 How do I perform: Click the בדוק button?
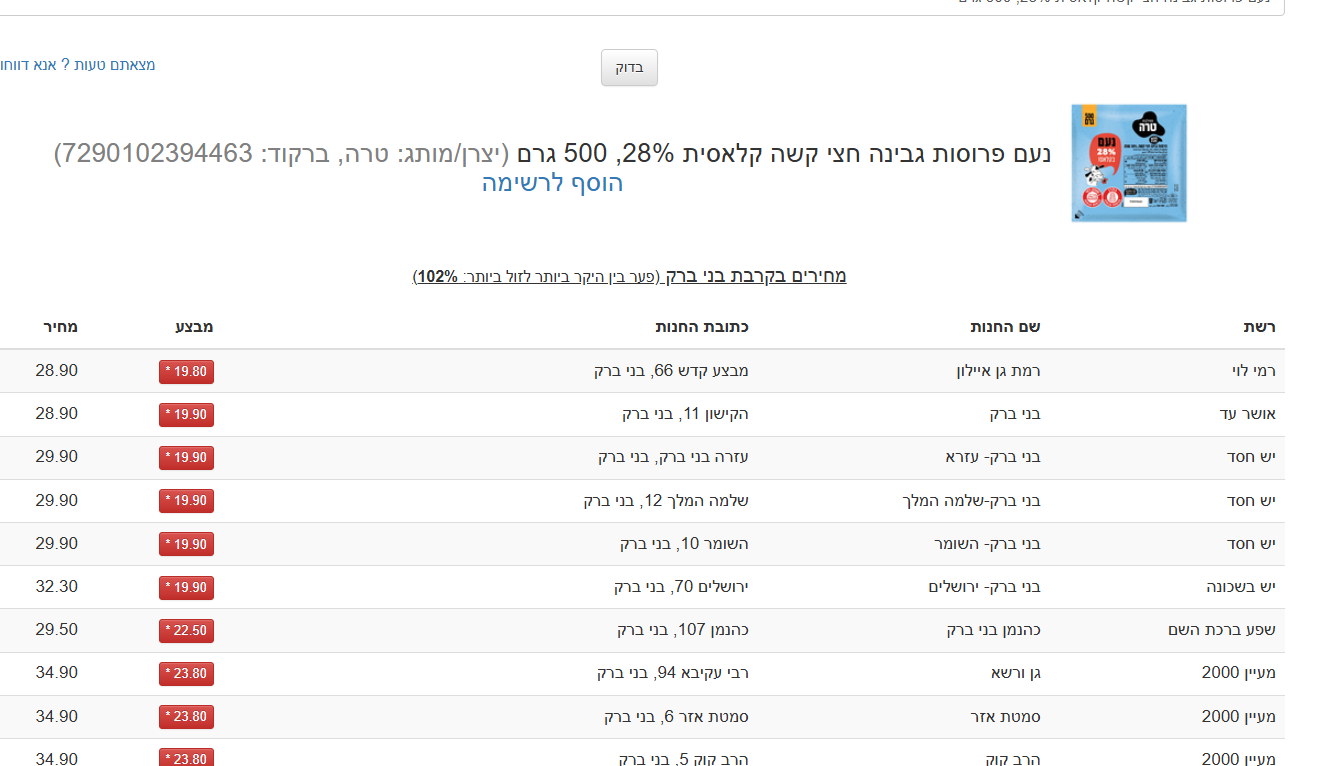(629, 68)
